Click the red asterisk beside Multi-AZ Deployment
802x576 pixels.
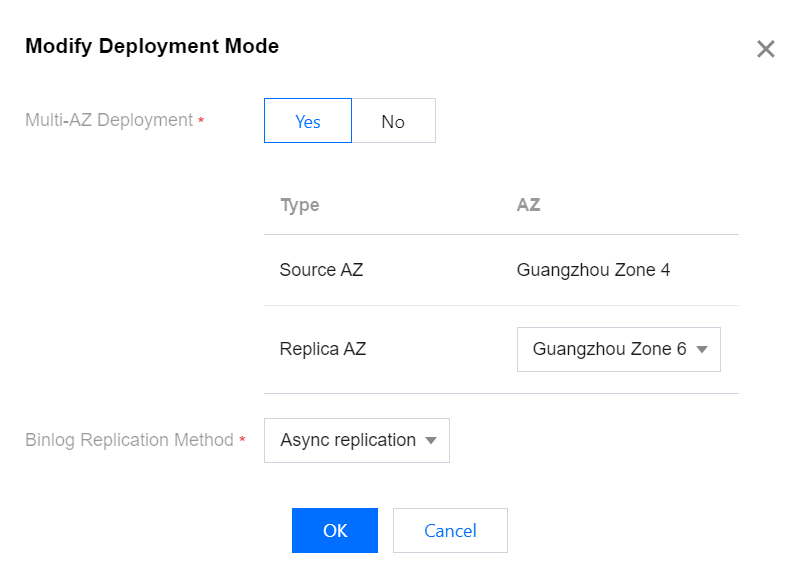(201, 121)
